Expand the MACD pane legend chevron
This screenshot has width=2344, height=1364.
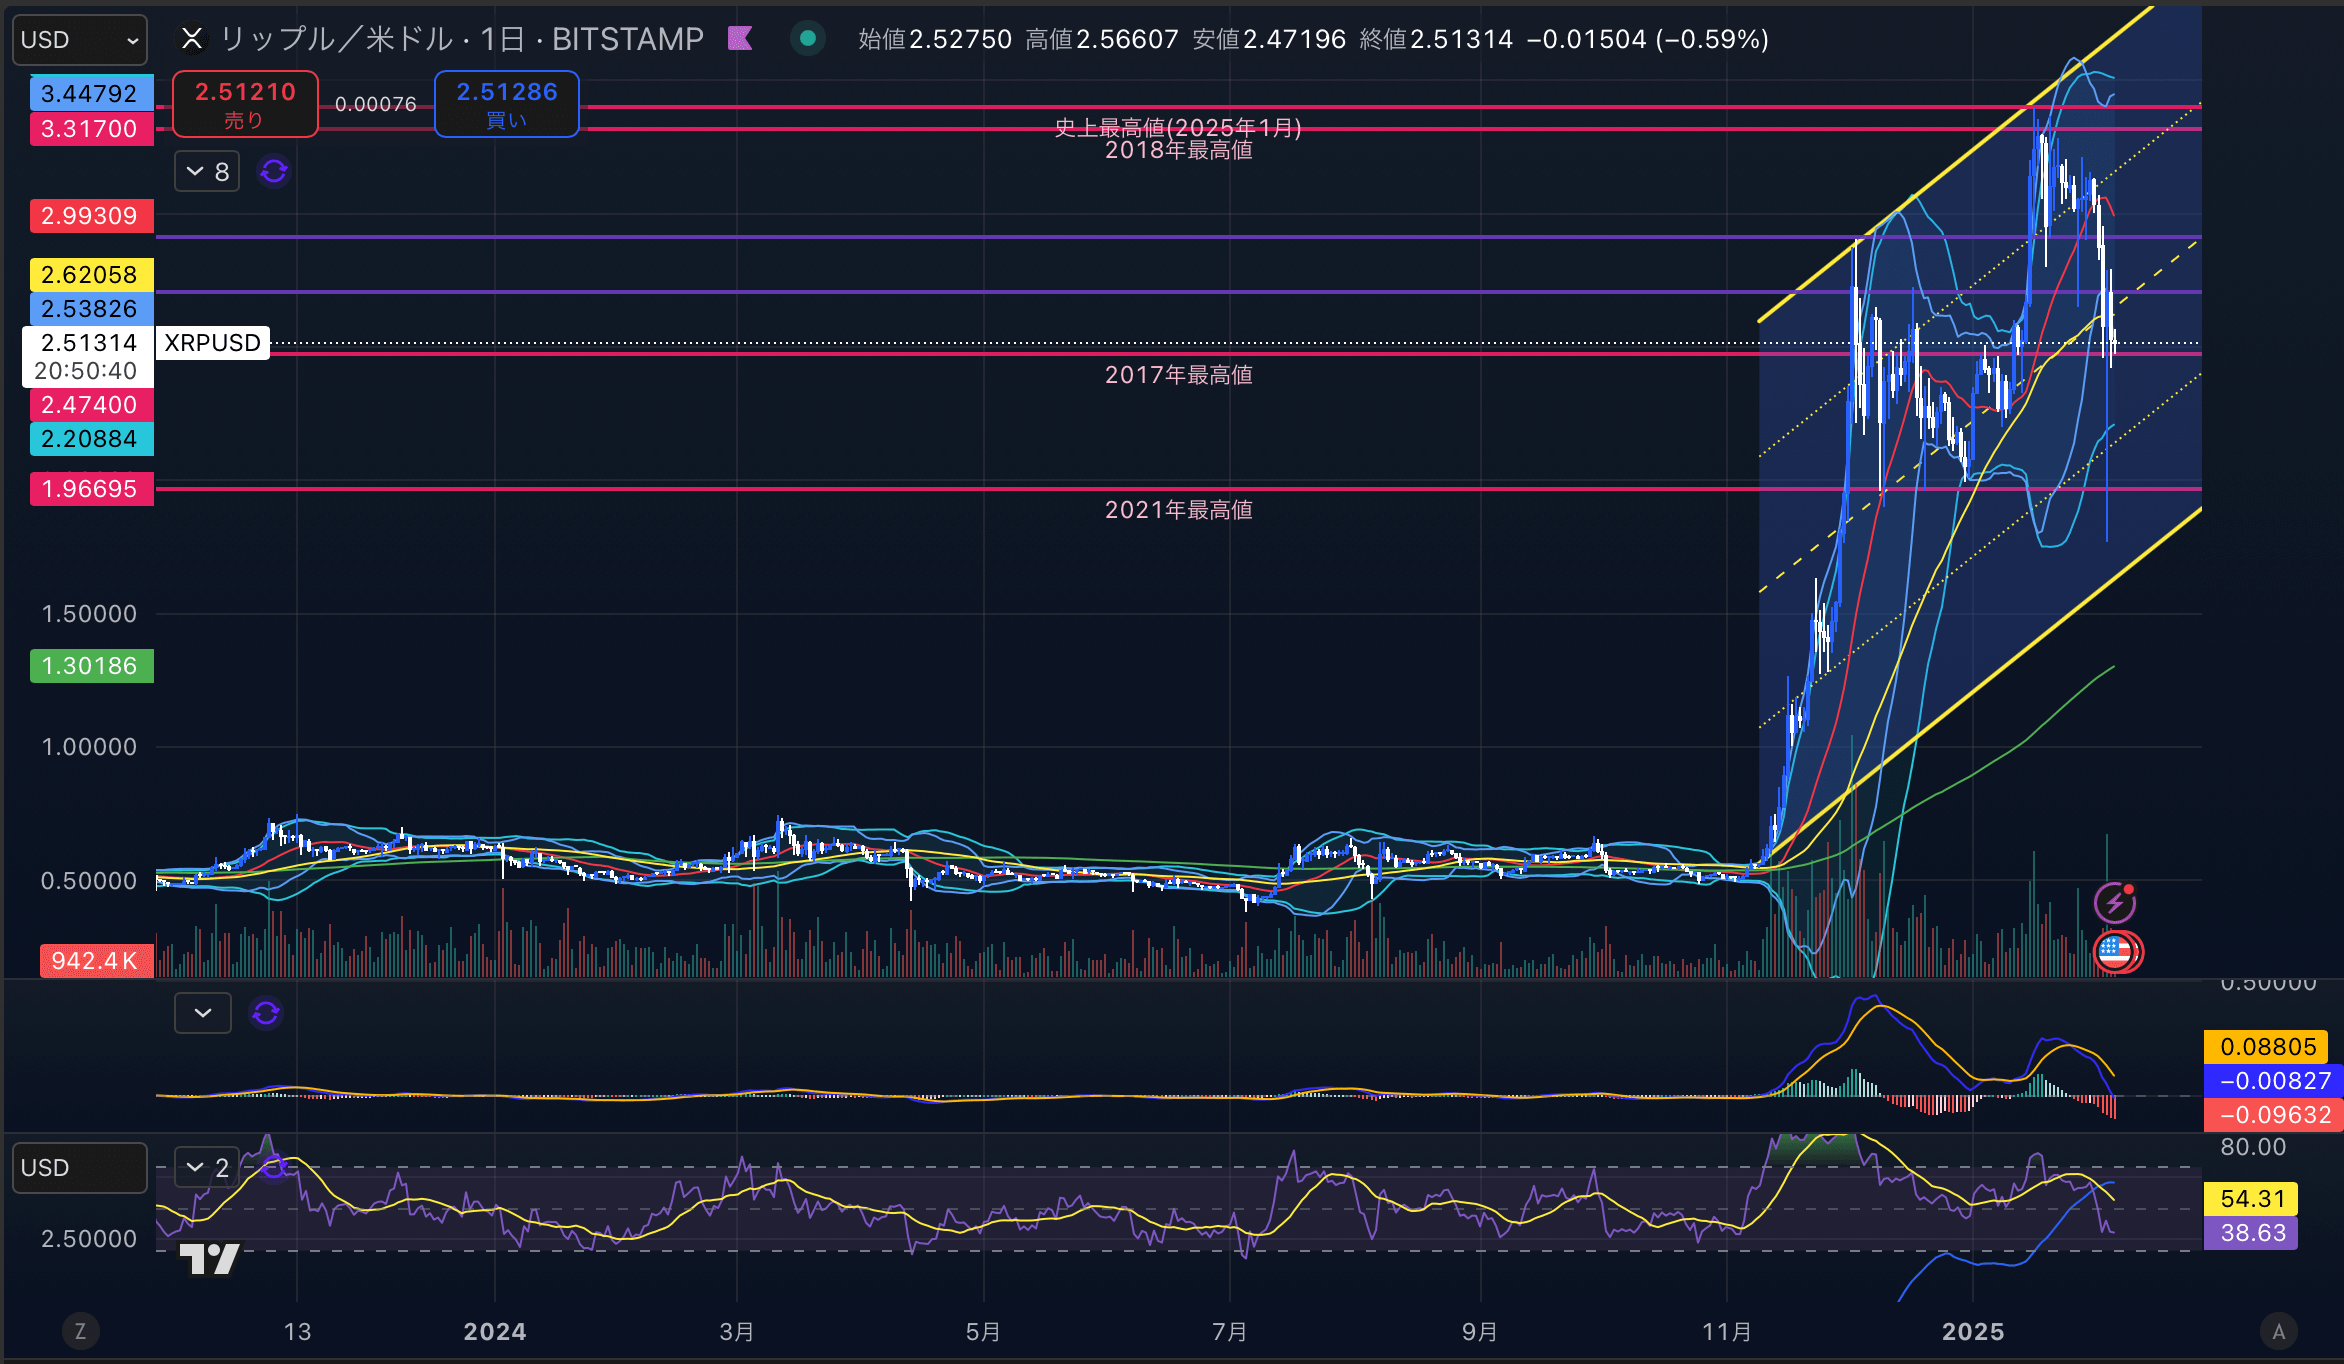tap(203, 1013)
